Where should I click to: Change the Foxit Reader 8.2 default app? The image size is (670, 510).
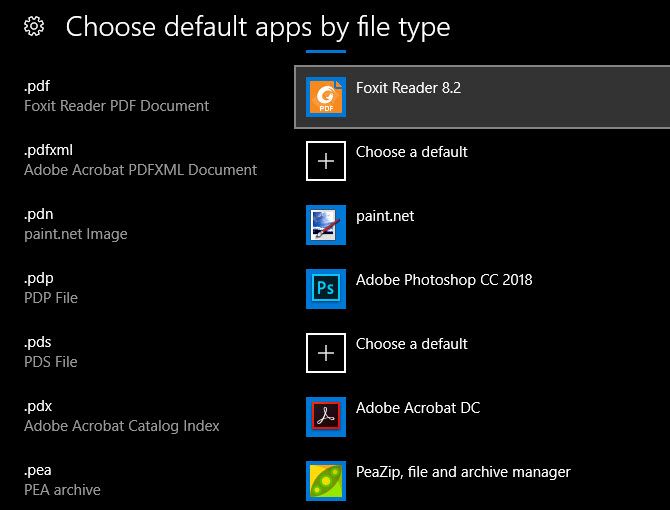pyautogui.click(x=482, y=97)
